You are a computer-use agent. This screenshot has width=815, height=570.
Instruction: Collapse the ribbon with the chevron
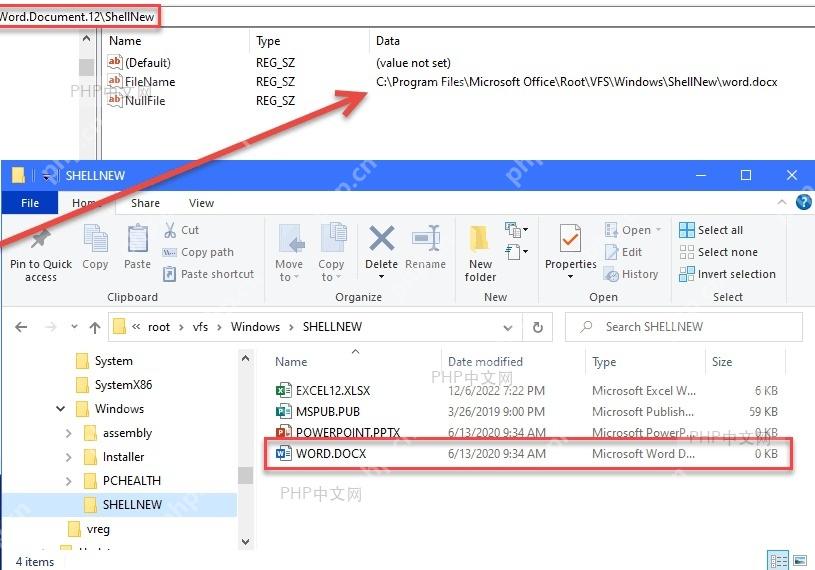pyautogui.click(x=781, y=203)
